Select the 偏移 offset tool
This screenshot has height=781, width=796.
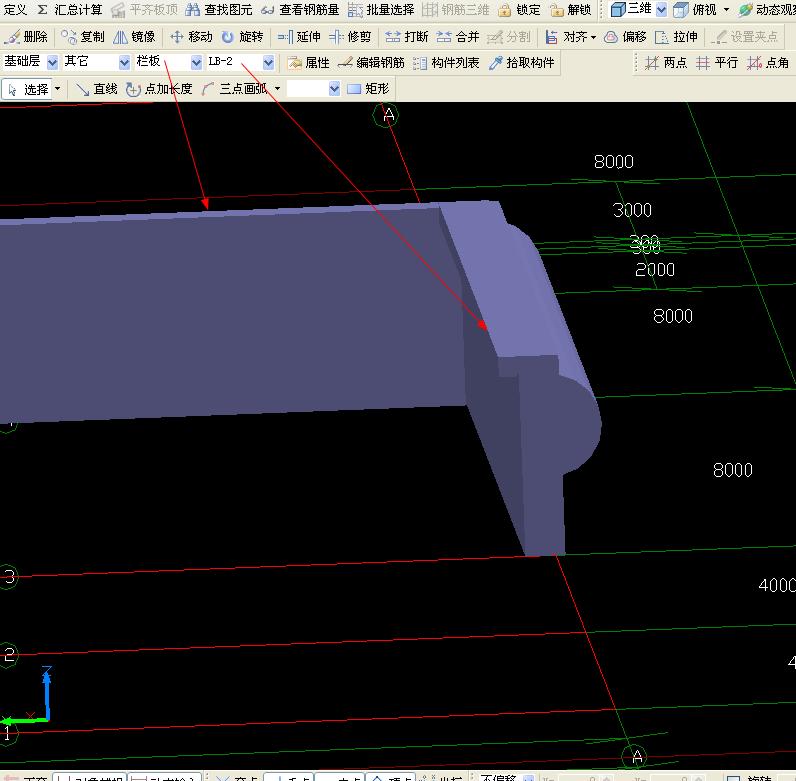click(x=625, y=37)
